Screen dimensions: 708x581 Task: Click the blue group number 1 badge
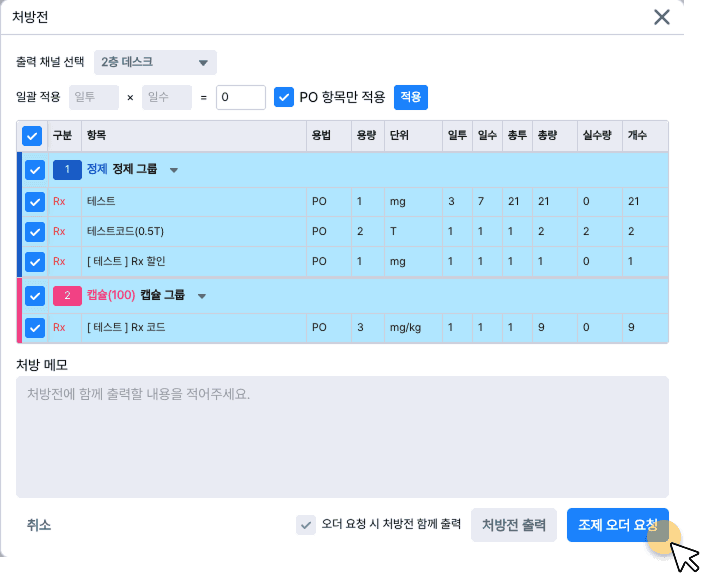67,170
